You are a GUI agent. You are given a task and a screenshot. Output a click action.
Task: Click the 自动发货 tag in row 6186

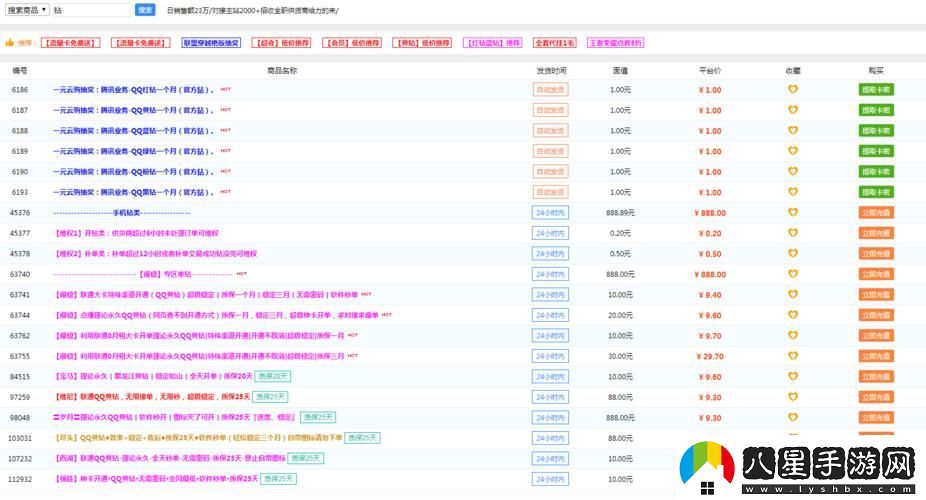[x=550, y=90]
